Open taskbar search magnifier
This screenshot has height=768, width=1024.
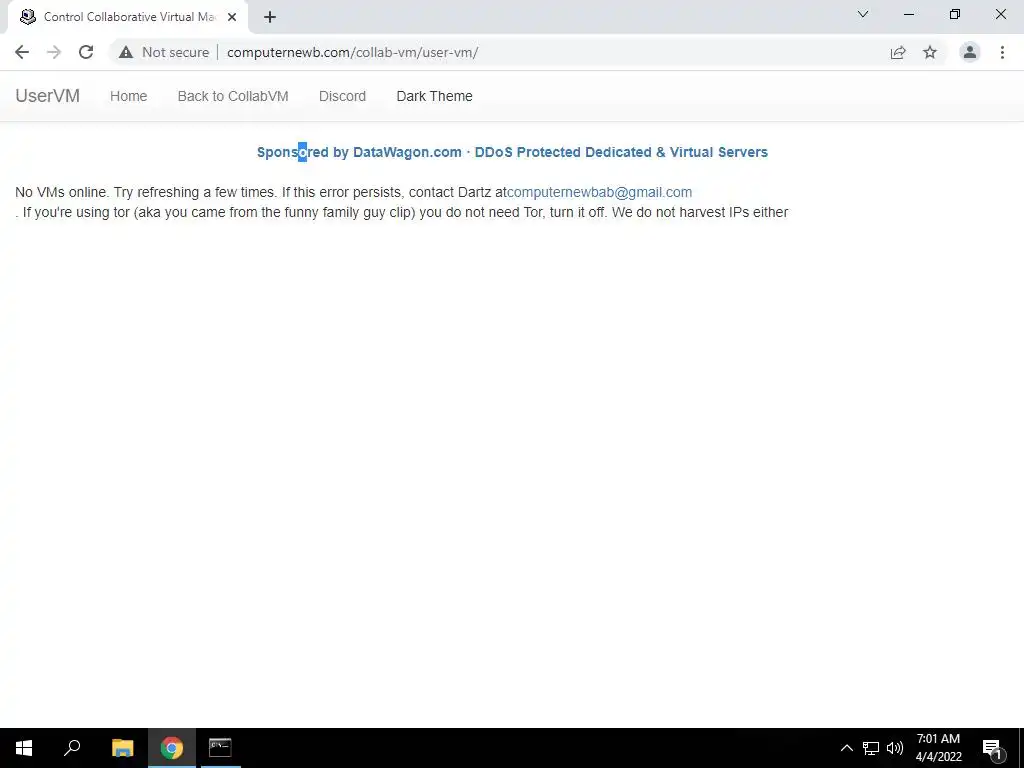pyautogui.click(x=72, y=748)
